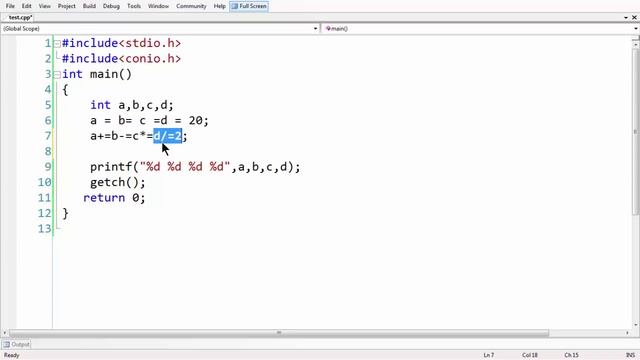Open the Output panel tab
640x360 pixels.
coord(16,344)
